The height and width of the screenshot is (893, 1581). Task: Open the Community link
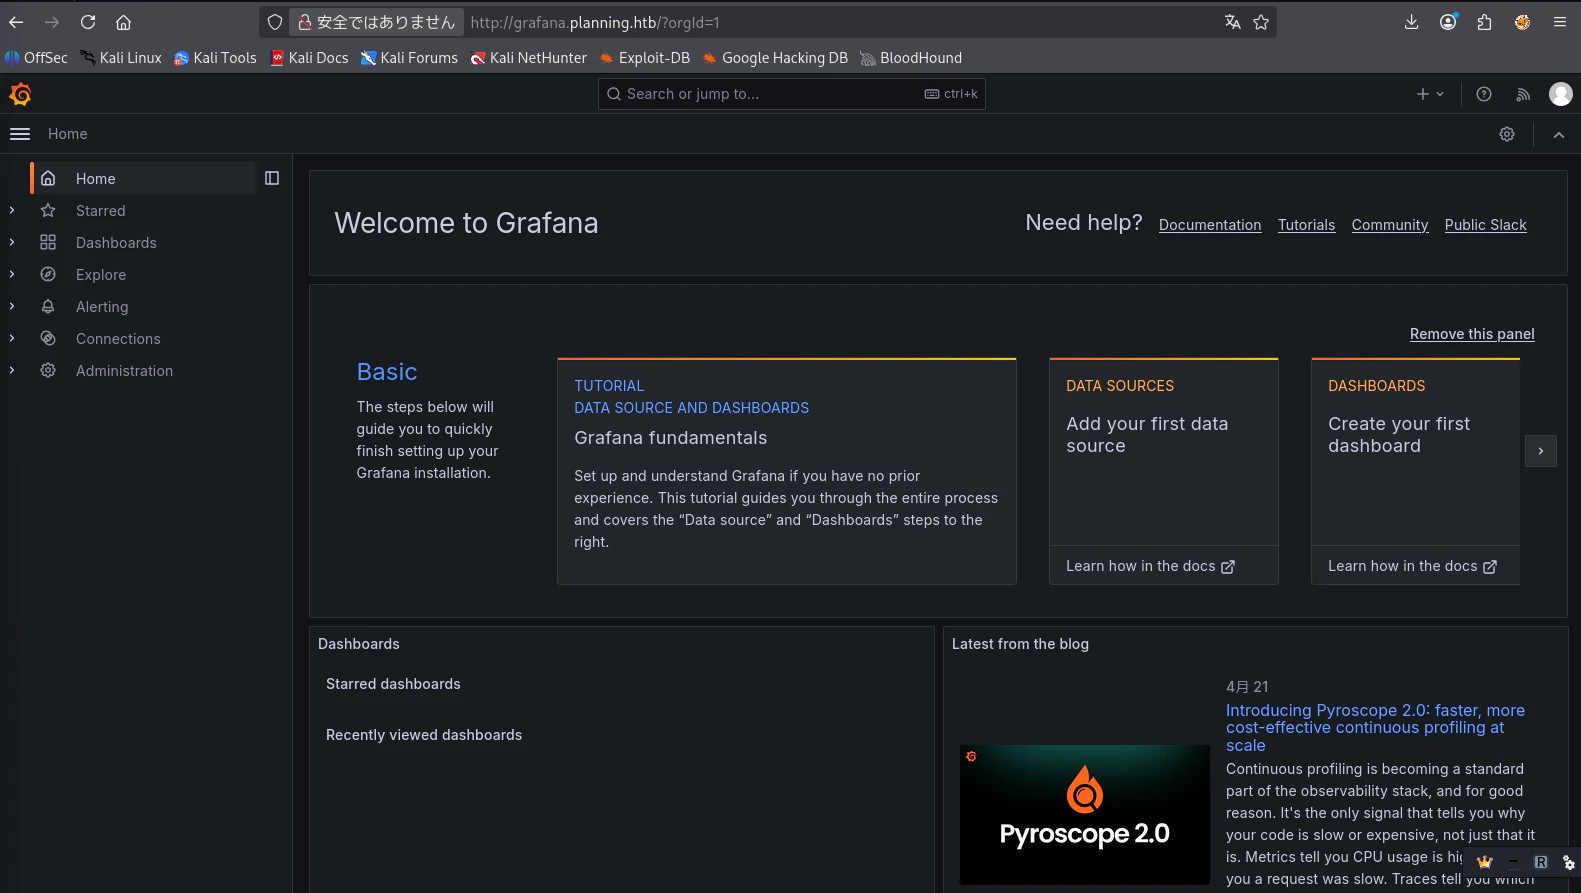click(1390, 225)
